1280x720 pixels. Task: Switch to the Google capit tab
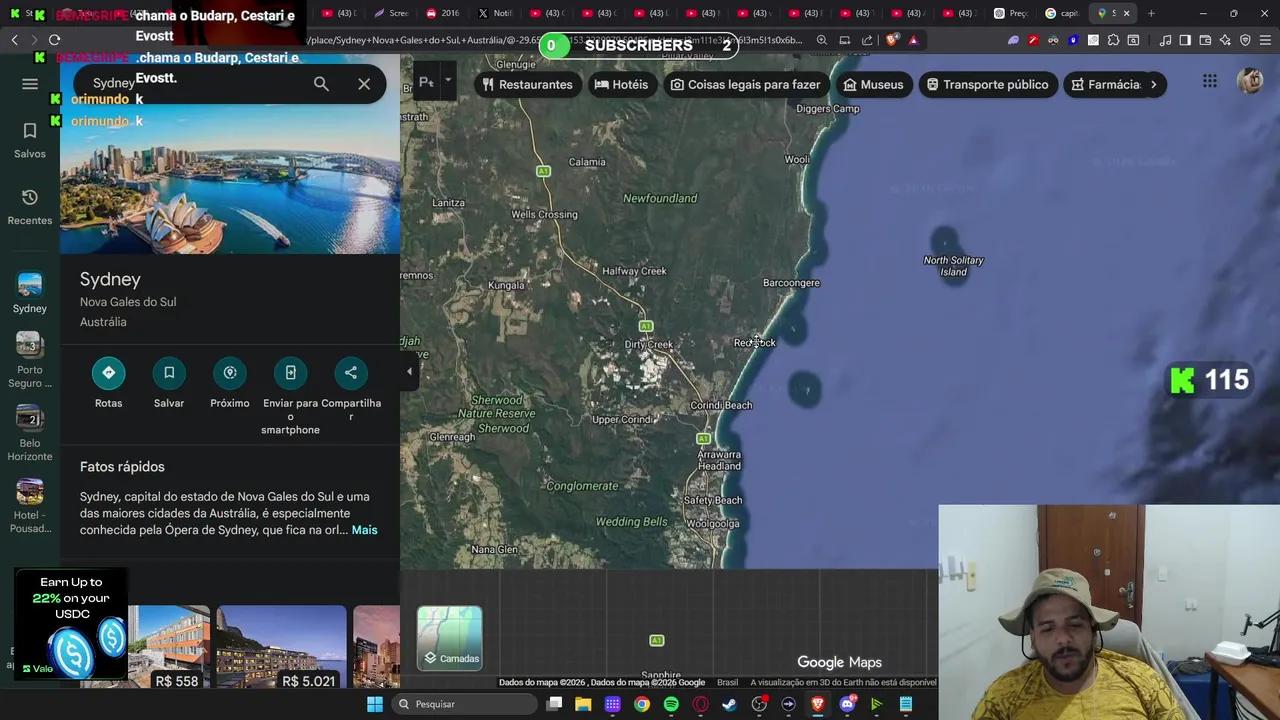tap(1062, 13)
